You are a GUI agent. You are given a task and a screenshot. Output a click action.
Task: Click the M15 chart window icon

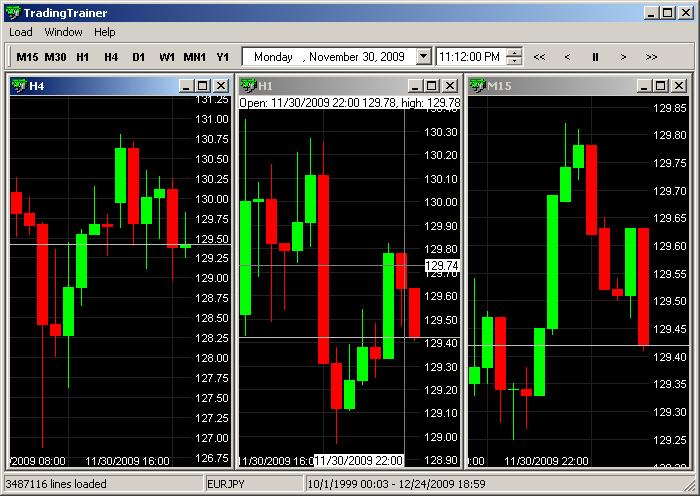[x=477, y=85]
